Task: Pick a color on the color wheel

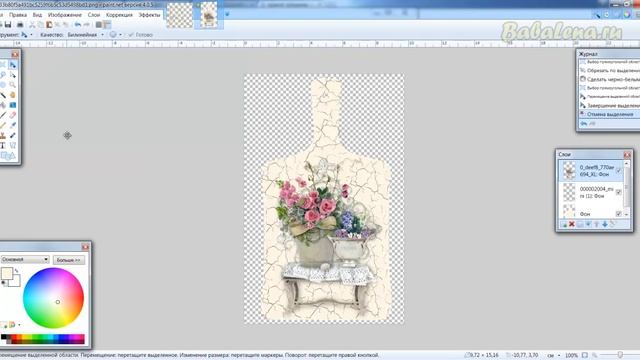Action: click(53, 298)
